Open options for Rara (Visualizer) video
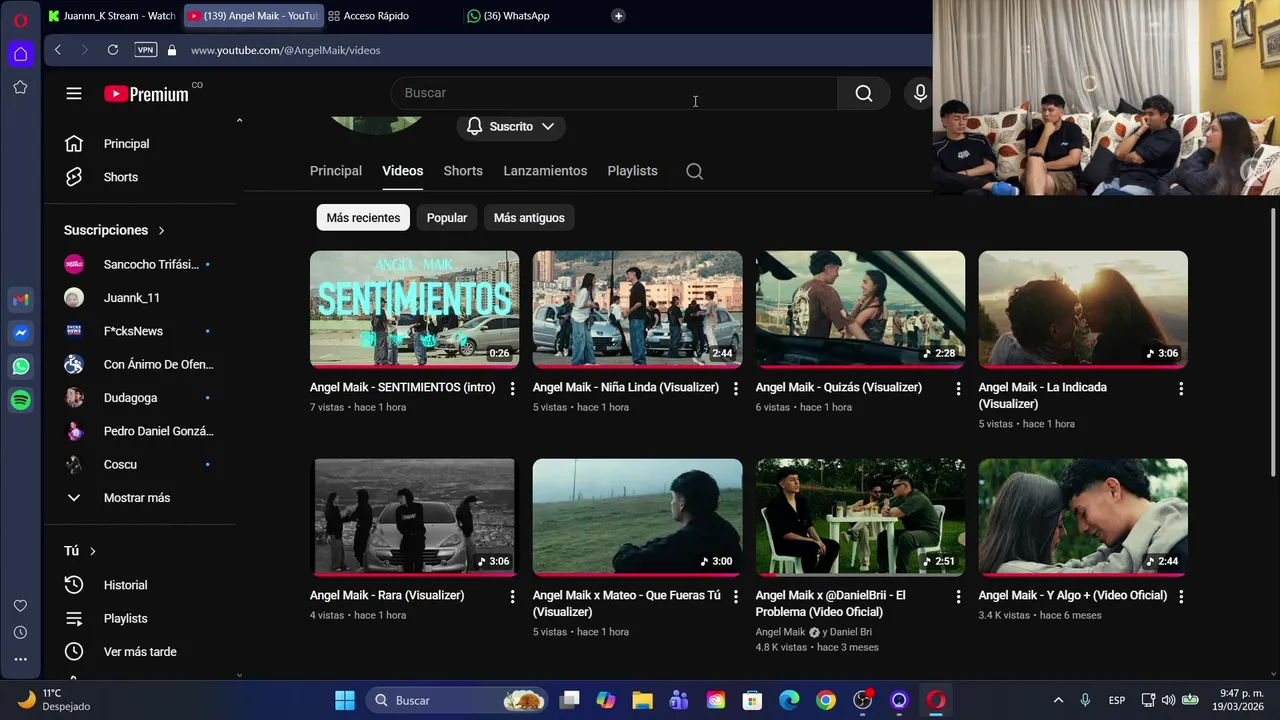1280x720 pixels. (x=512, y=596)
